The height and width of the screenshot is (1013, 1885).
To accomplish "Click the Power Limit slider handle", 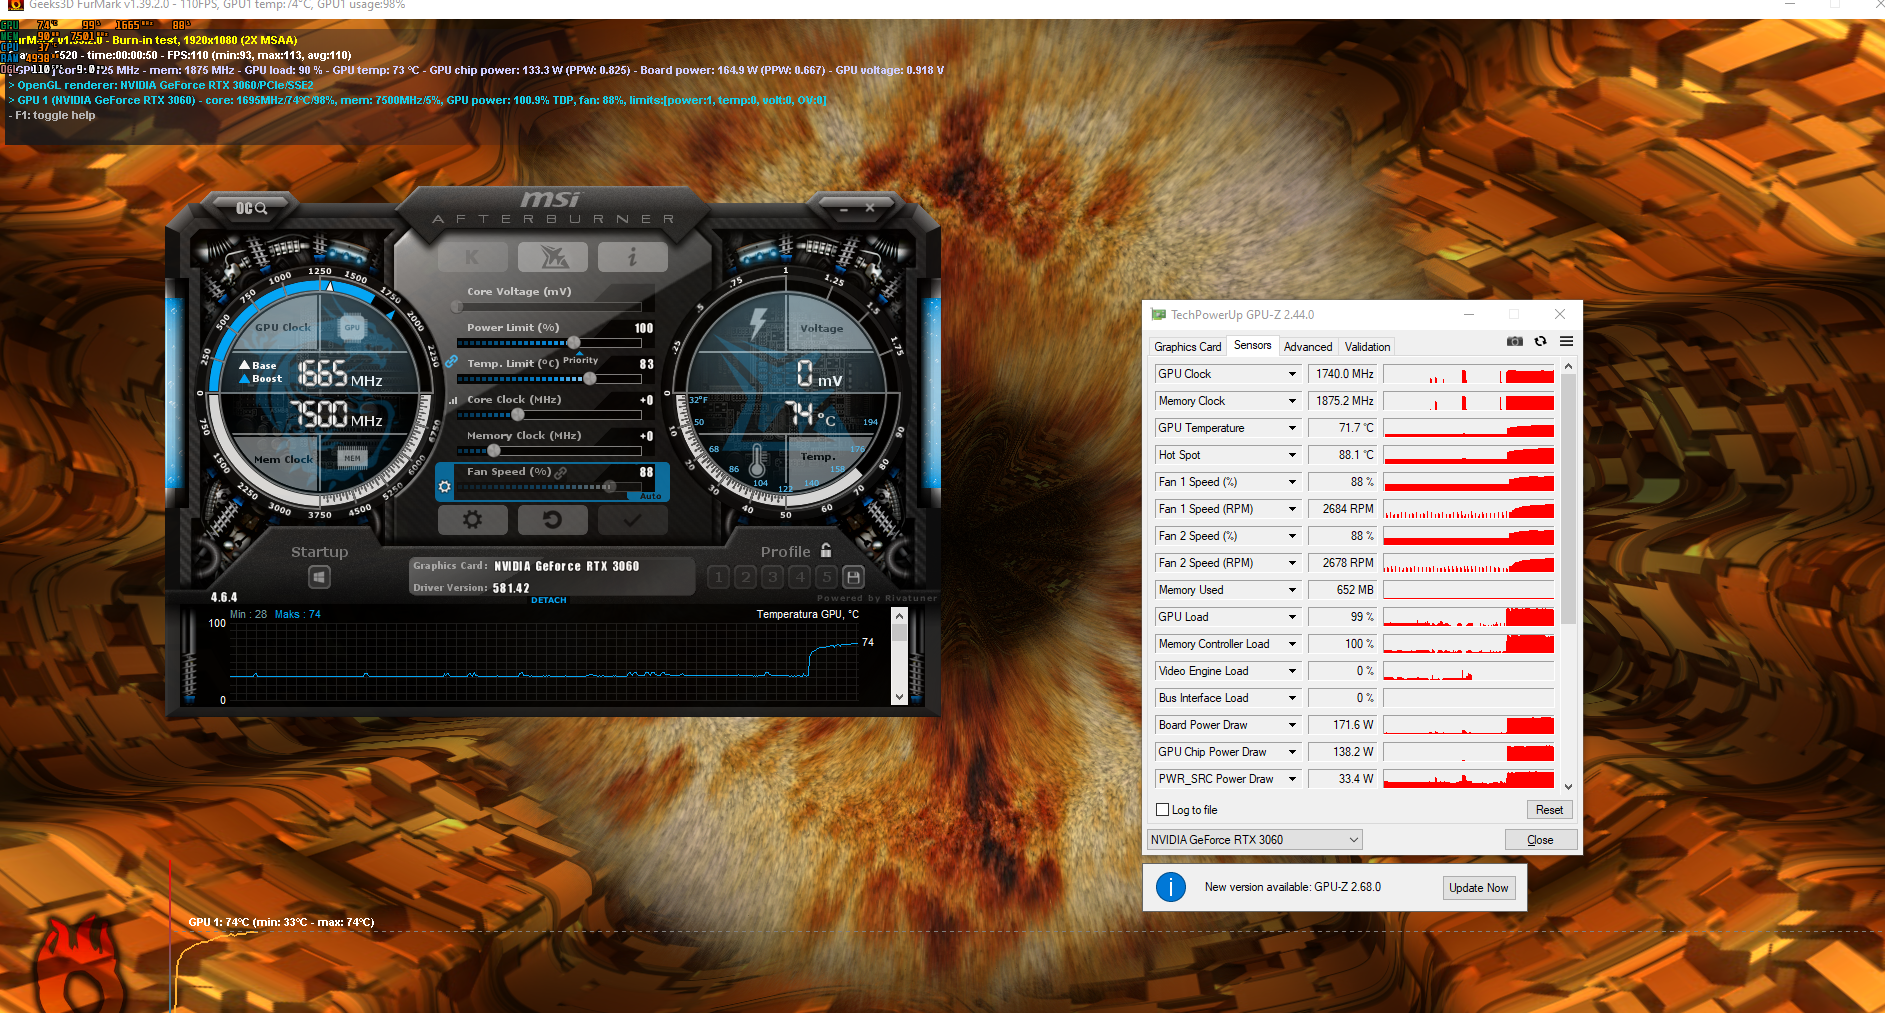I will point(574,343).
